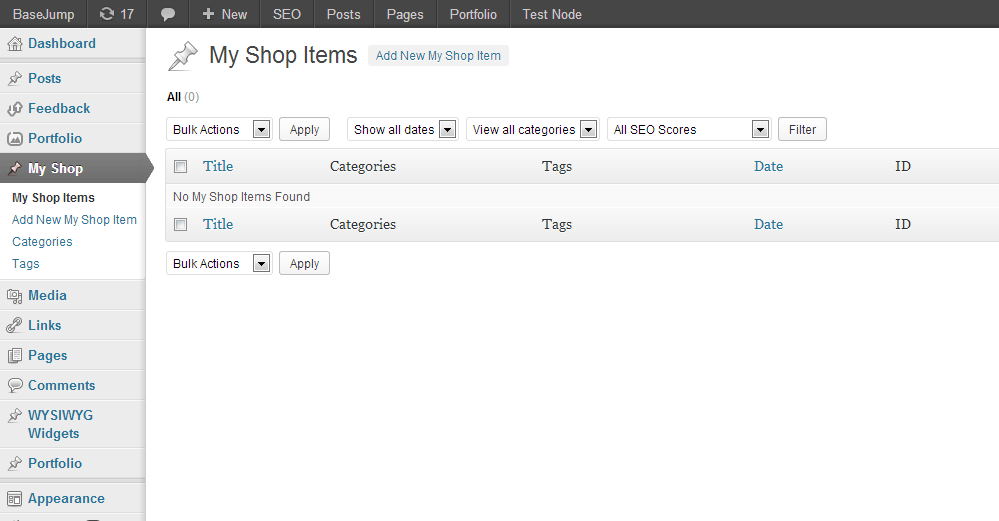This screenshot has width=999, height=521.
Task: Click the Add New My Shop Item button
Action: click(x=438, y=55)
